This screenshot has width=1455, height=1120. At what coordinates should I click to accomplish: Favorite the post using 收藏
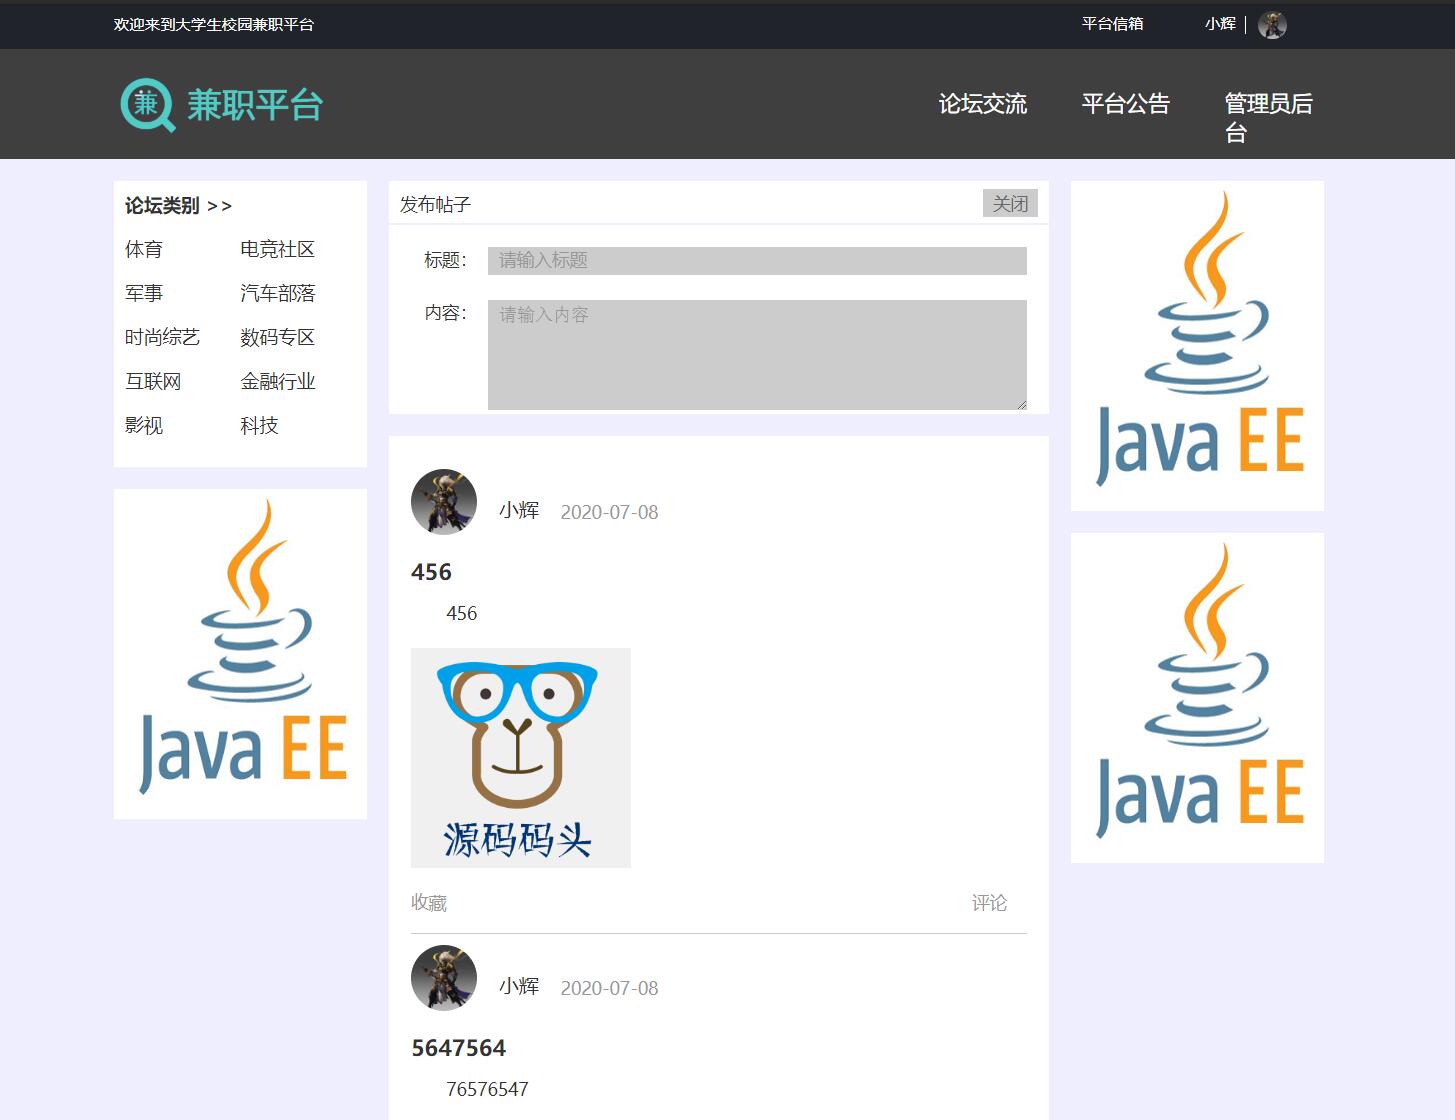click(428, 902)
